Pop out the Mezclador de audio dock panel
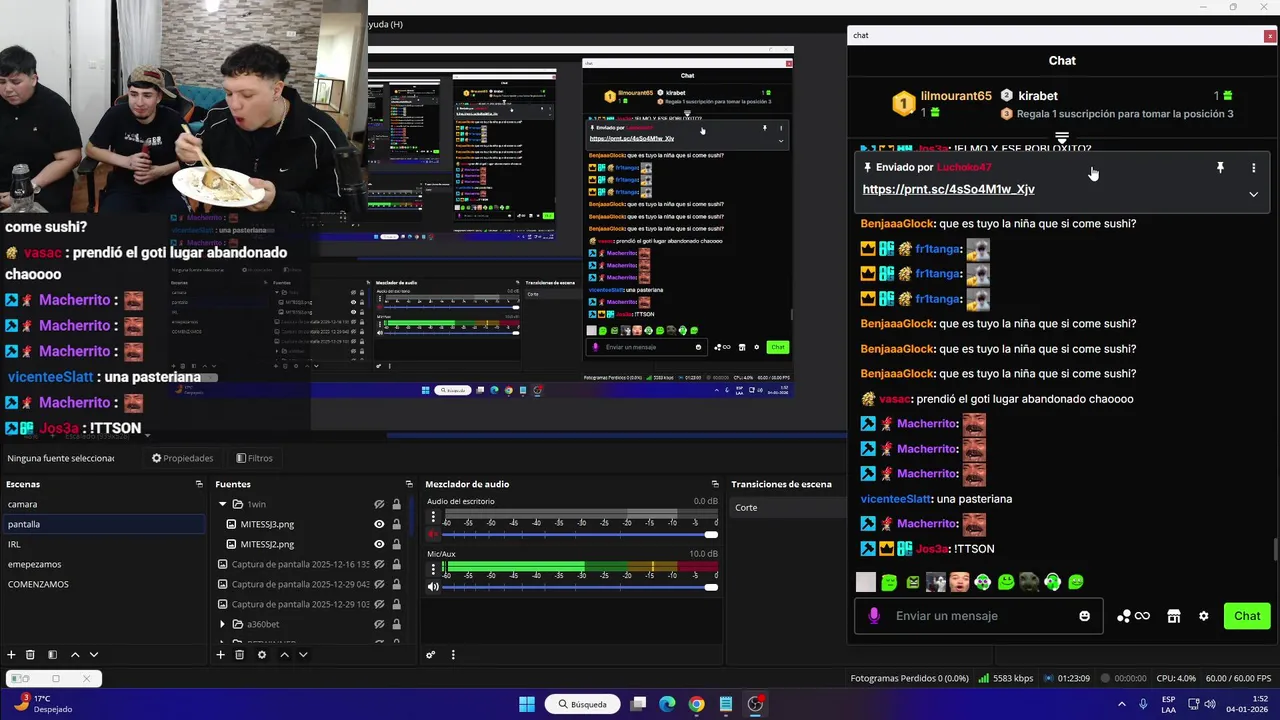The width and height of the screenshot is (1280, 720). [x=715, y=484]
